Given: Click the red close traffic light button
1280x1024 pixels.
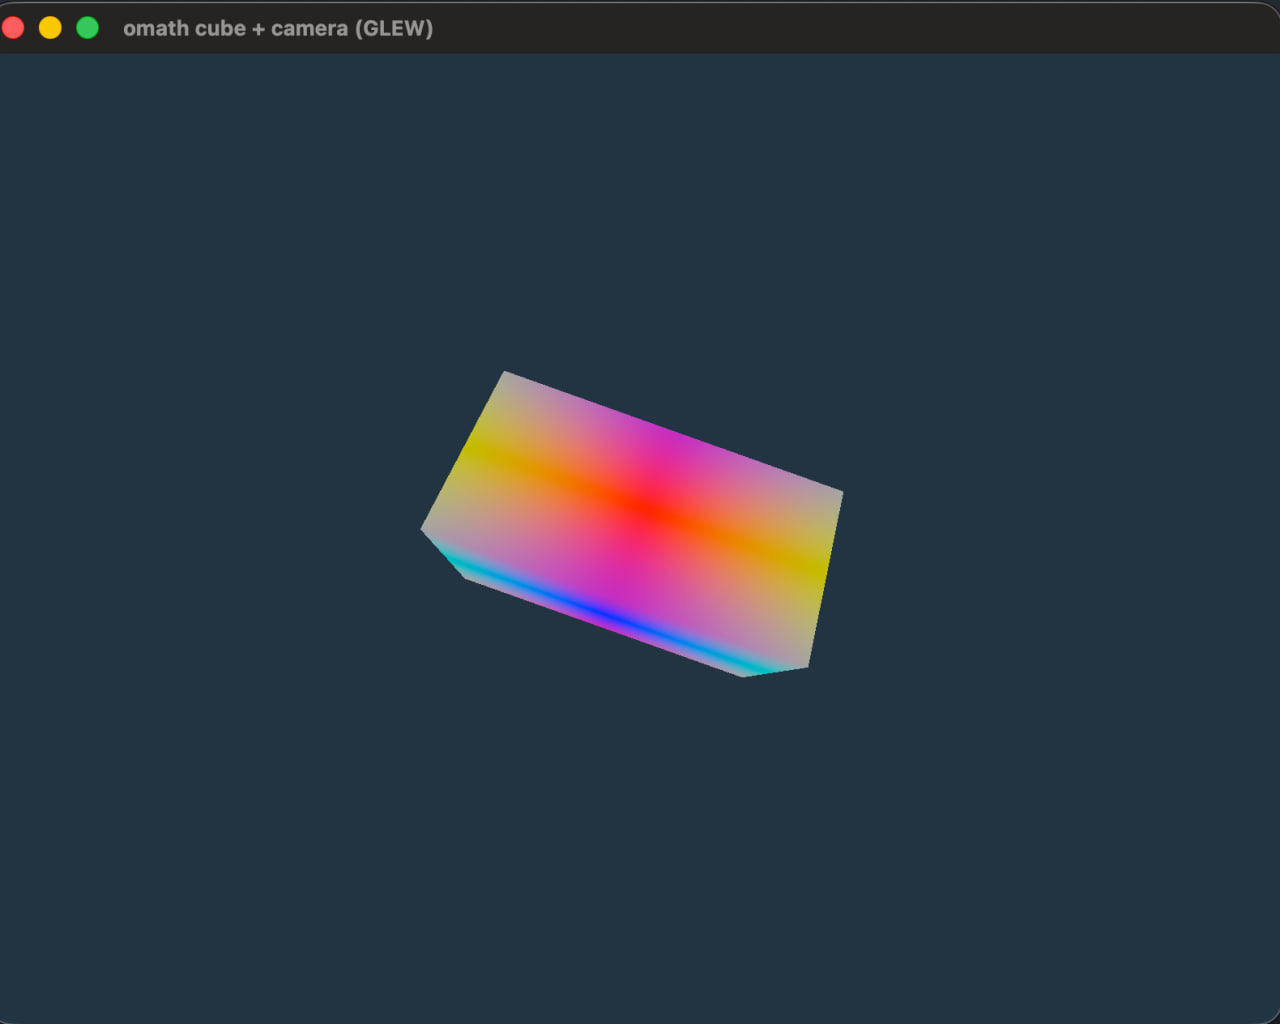Looking at the screenshot, I should pyautogui.click(x=13, y=28).
